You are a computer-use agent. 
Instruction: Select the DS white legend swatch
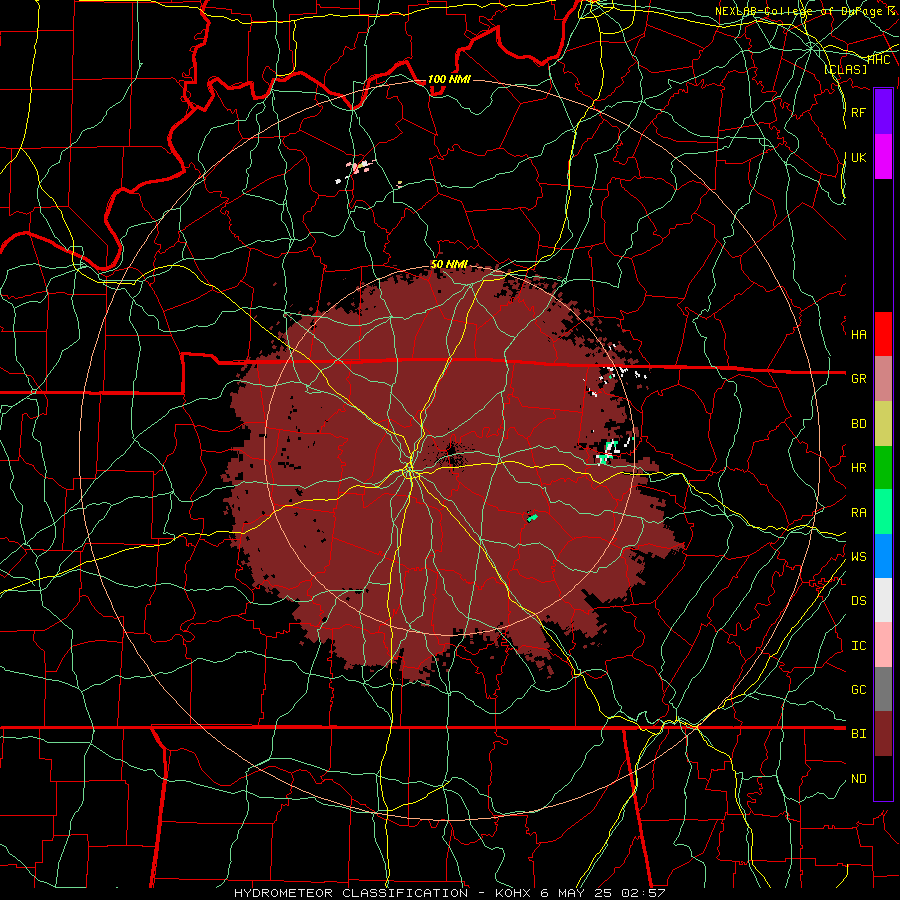point(883,600)
